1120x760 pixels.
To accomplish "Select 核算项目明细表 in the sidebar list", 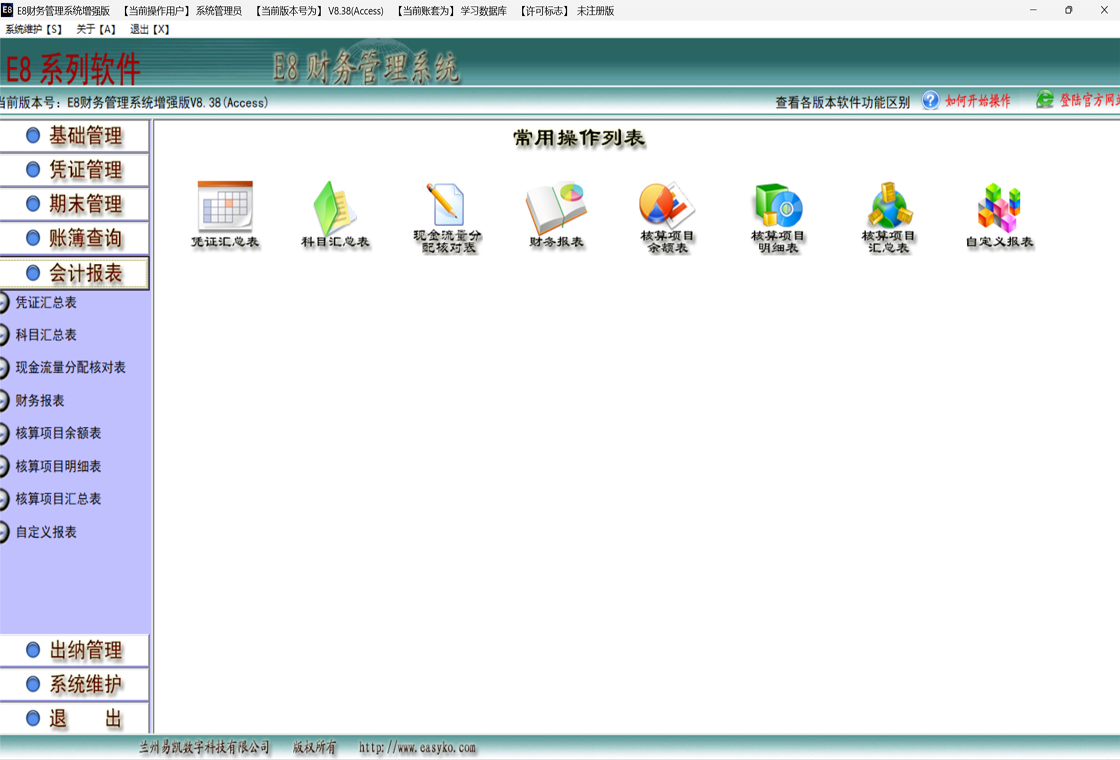I will (58, 467).
